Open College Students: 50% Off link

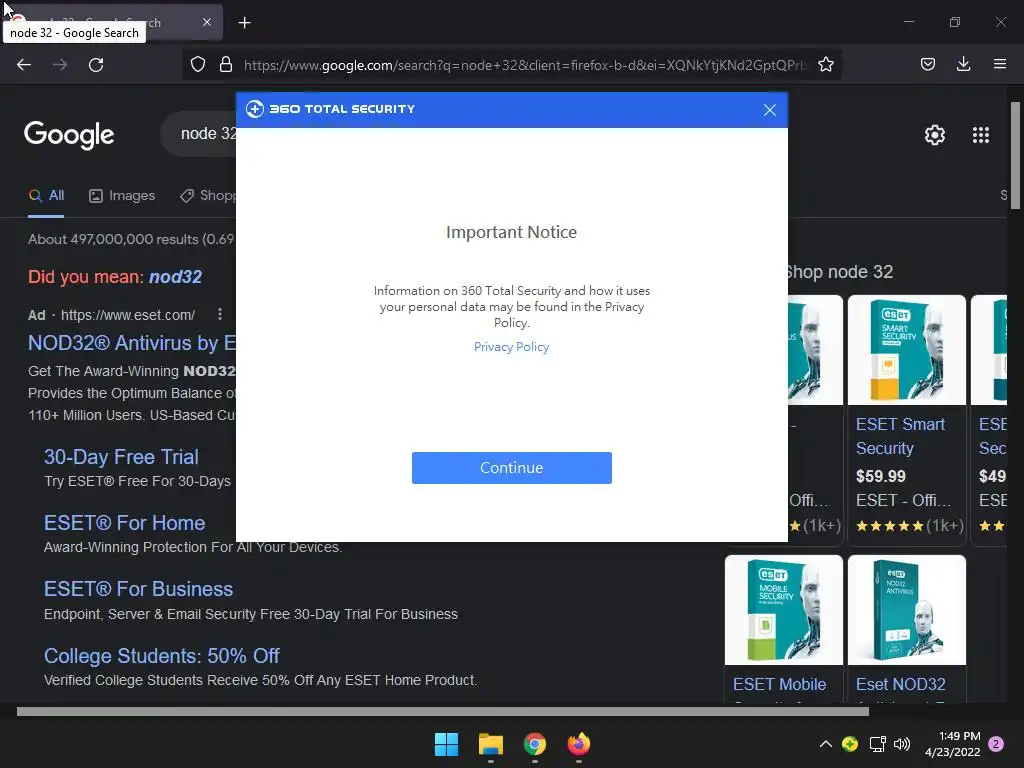(x=161, y=656)
